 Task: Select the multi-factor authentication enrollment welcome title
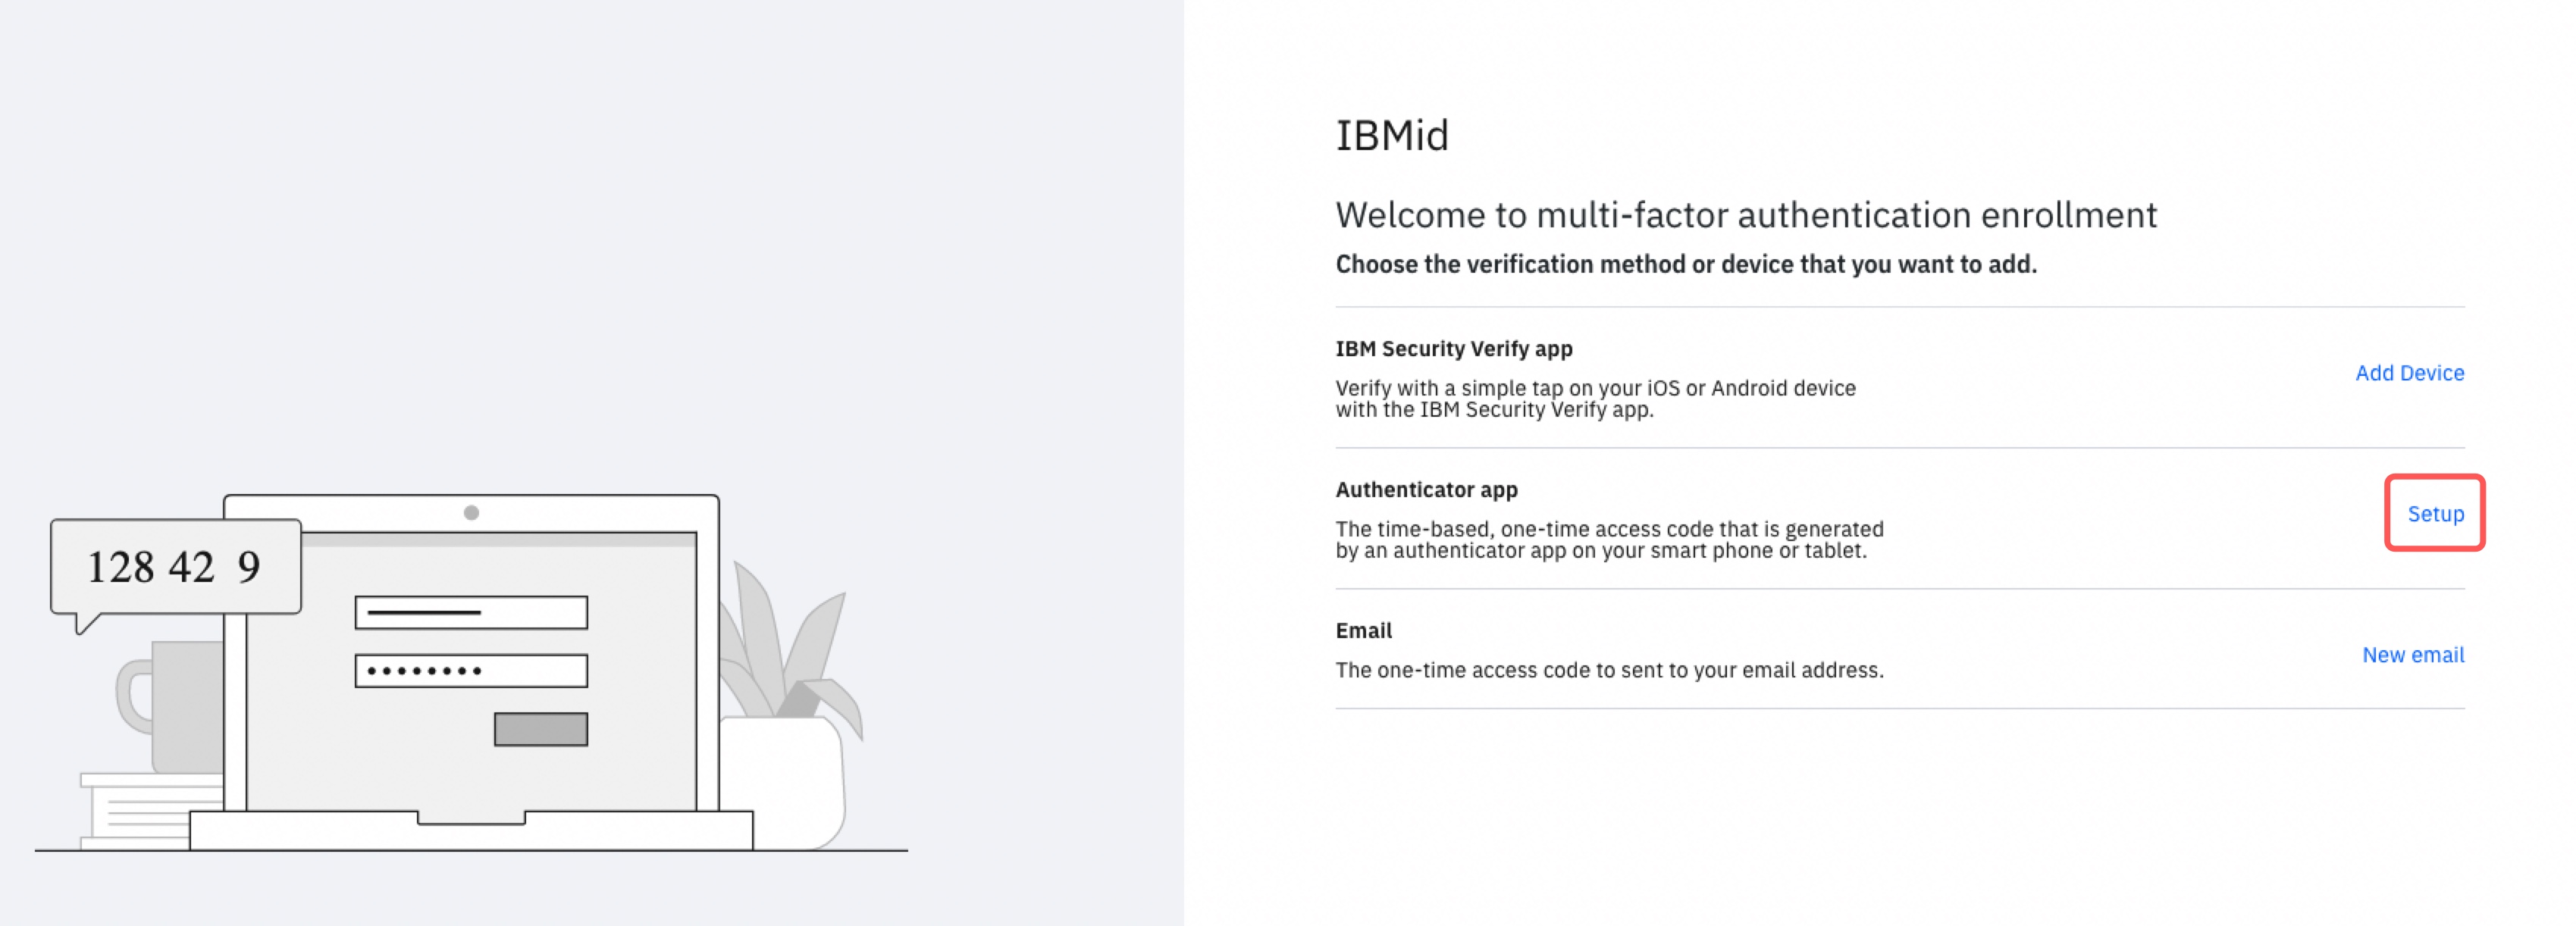click(1746, 215)
